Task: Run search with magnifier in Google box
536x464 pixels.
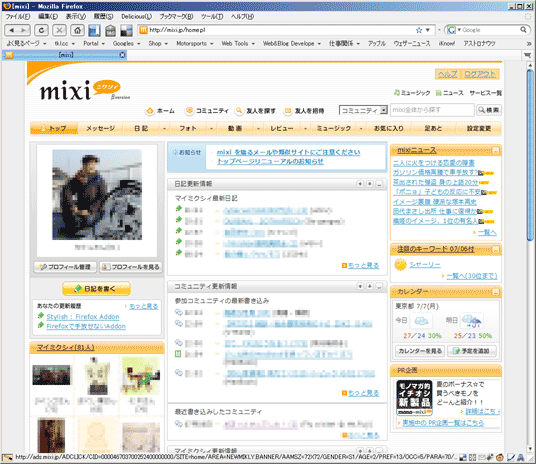Action: pos(523,30)
